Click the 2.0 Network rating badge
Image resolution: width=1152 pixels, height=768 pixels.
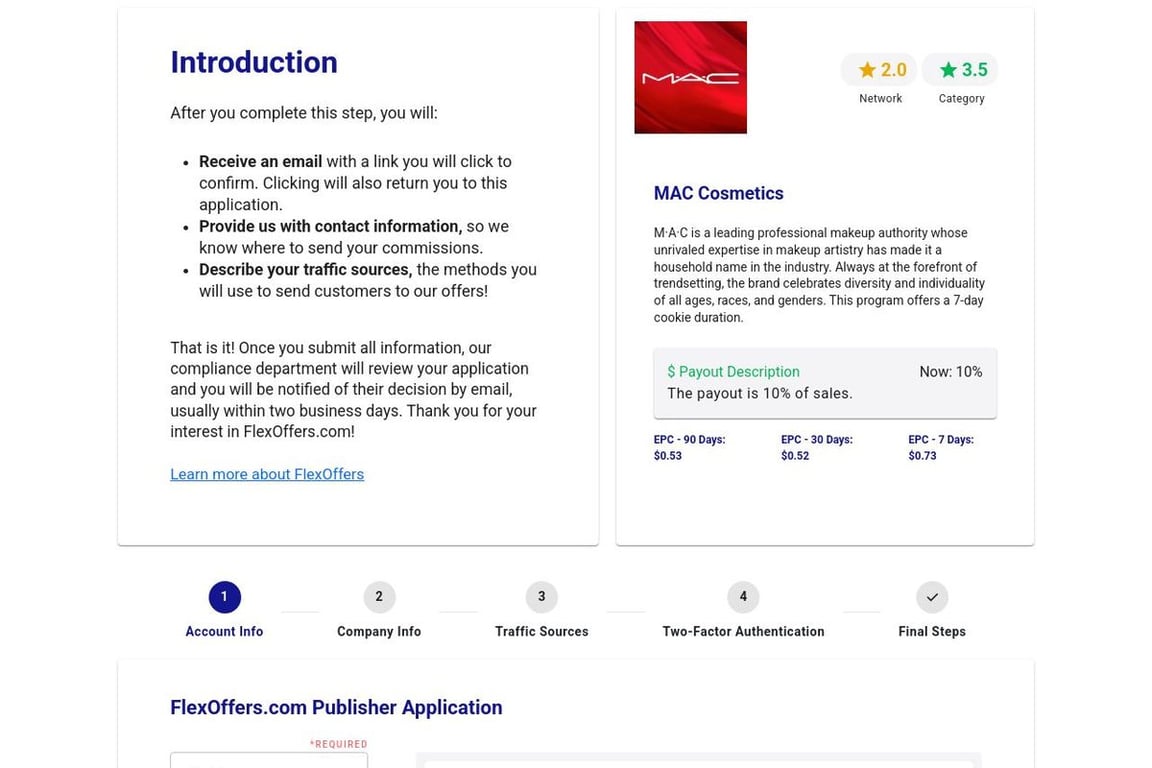(879, 70)
